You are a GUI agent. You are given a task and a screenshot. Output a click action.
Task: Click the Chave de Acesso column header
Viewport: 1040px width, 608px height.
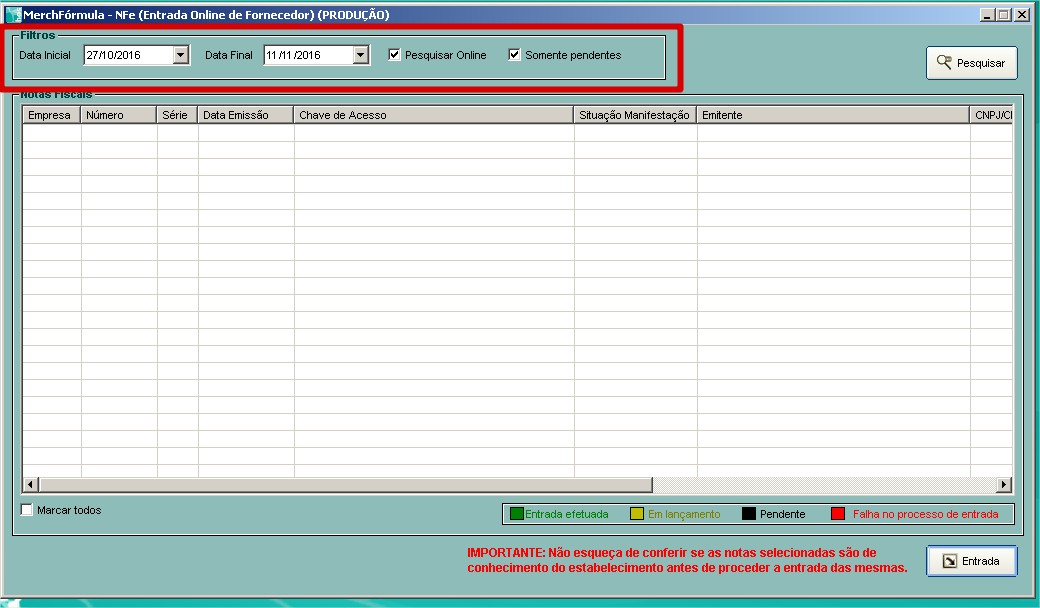point(433,115)
